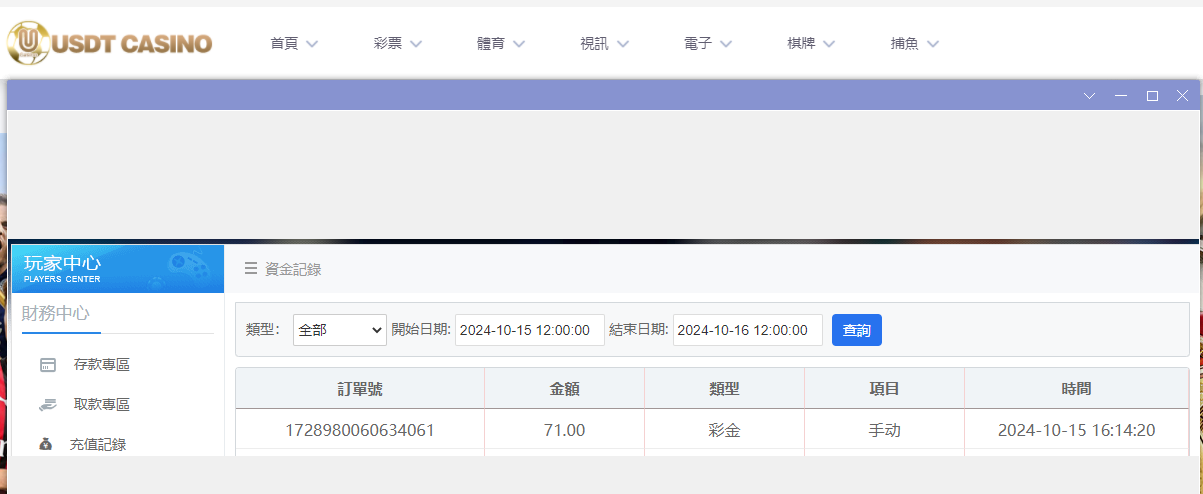The width and height of the screenshot is (1203, 494).
Task: Maximize the player center popup window
Action: (x=1152, y=95)
